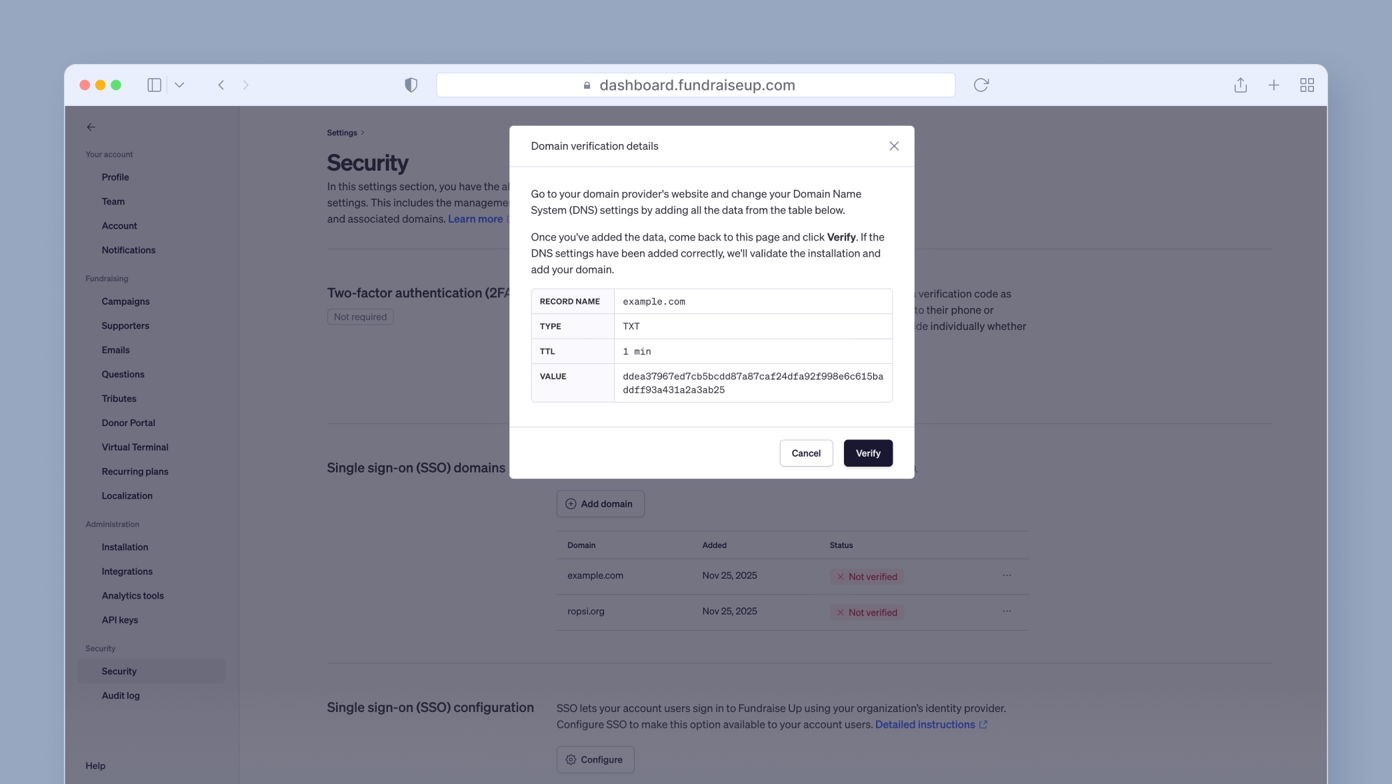
Task: Open Detailed instructions via the external link icon
Action: pos(983,724)
